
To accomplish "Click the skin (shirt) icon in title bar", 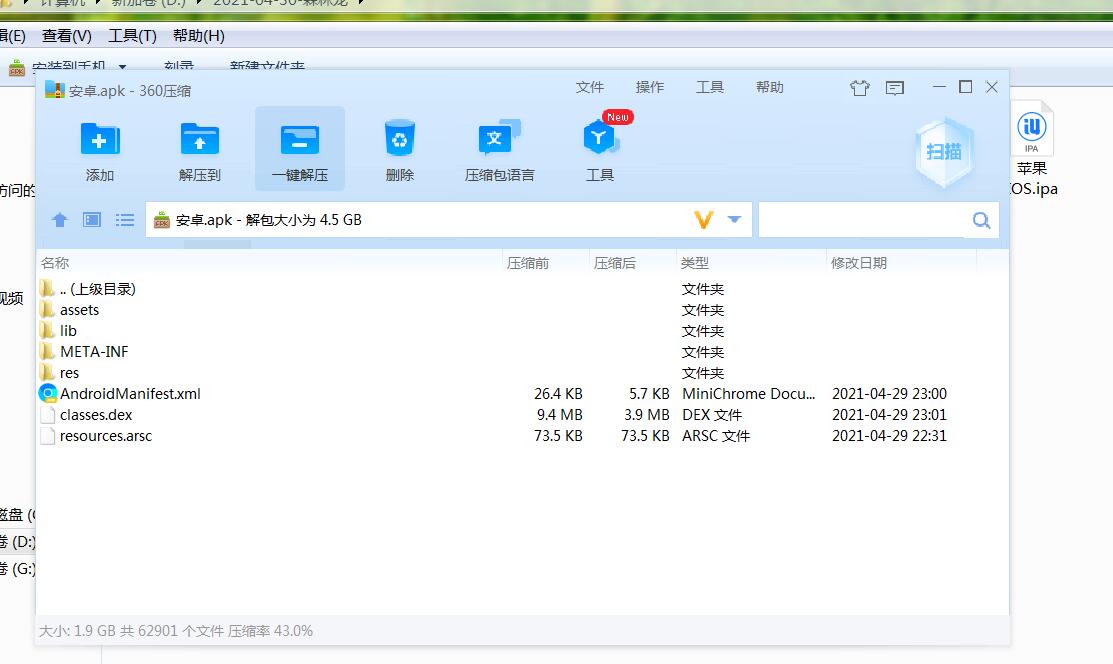I will click(860, 88).
